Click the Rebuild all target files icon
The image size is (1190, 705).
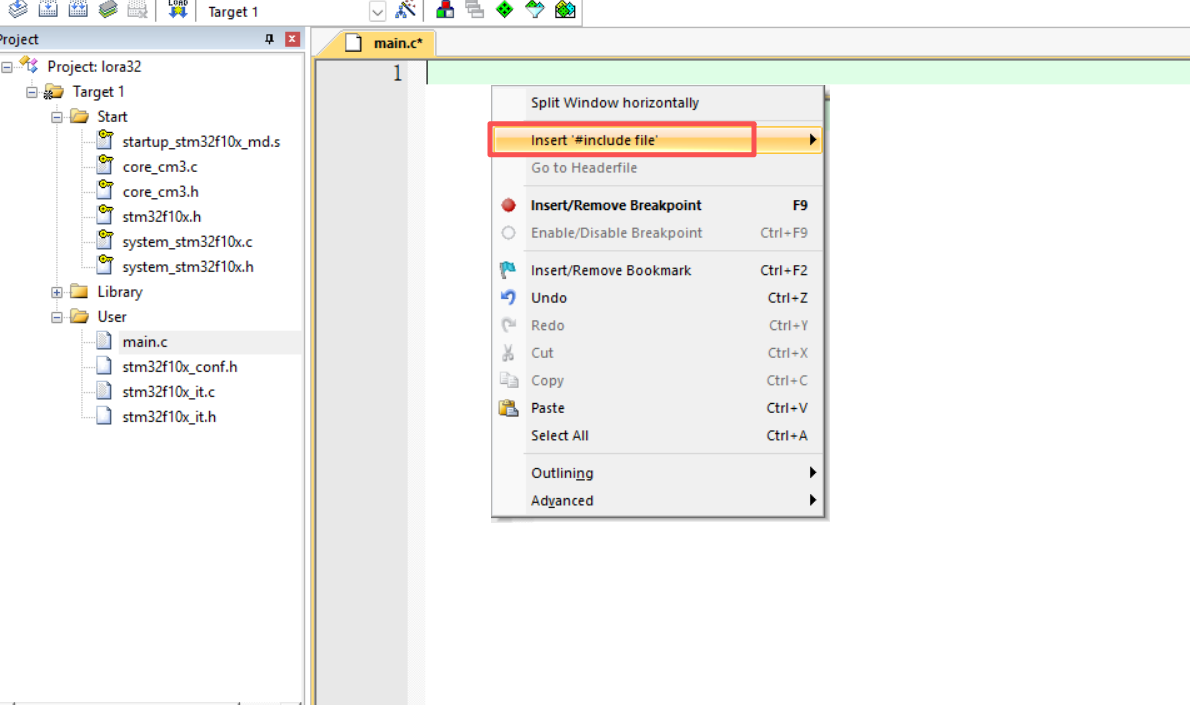(x=78, y=9)
